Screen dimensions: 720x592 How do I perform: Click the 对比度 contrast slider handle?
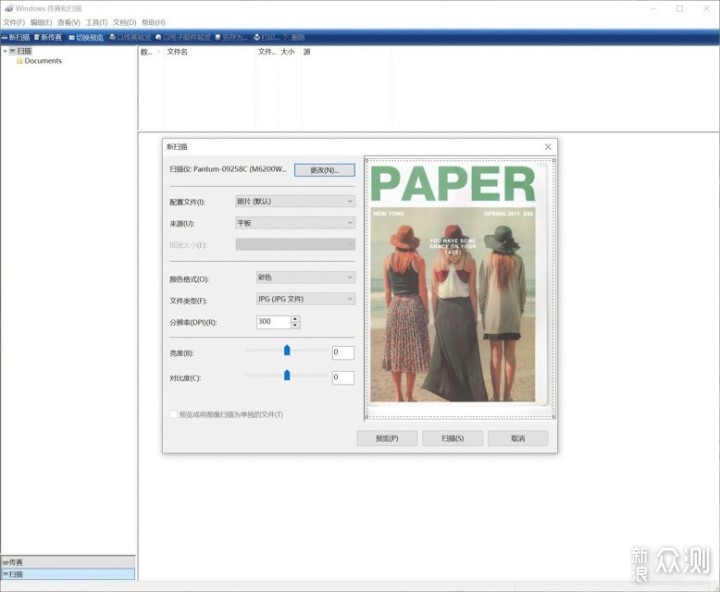click(x=287, y=375)
